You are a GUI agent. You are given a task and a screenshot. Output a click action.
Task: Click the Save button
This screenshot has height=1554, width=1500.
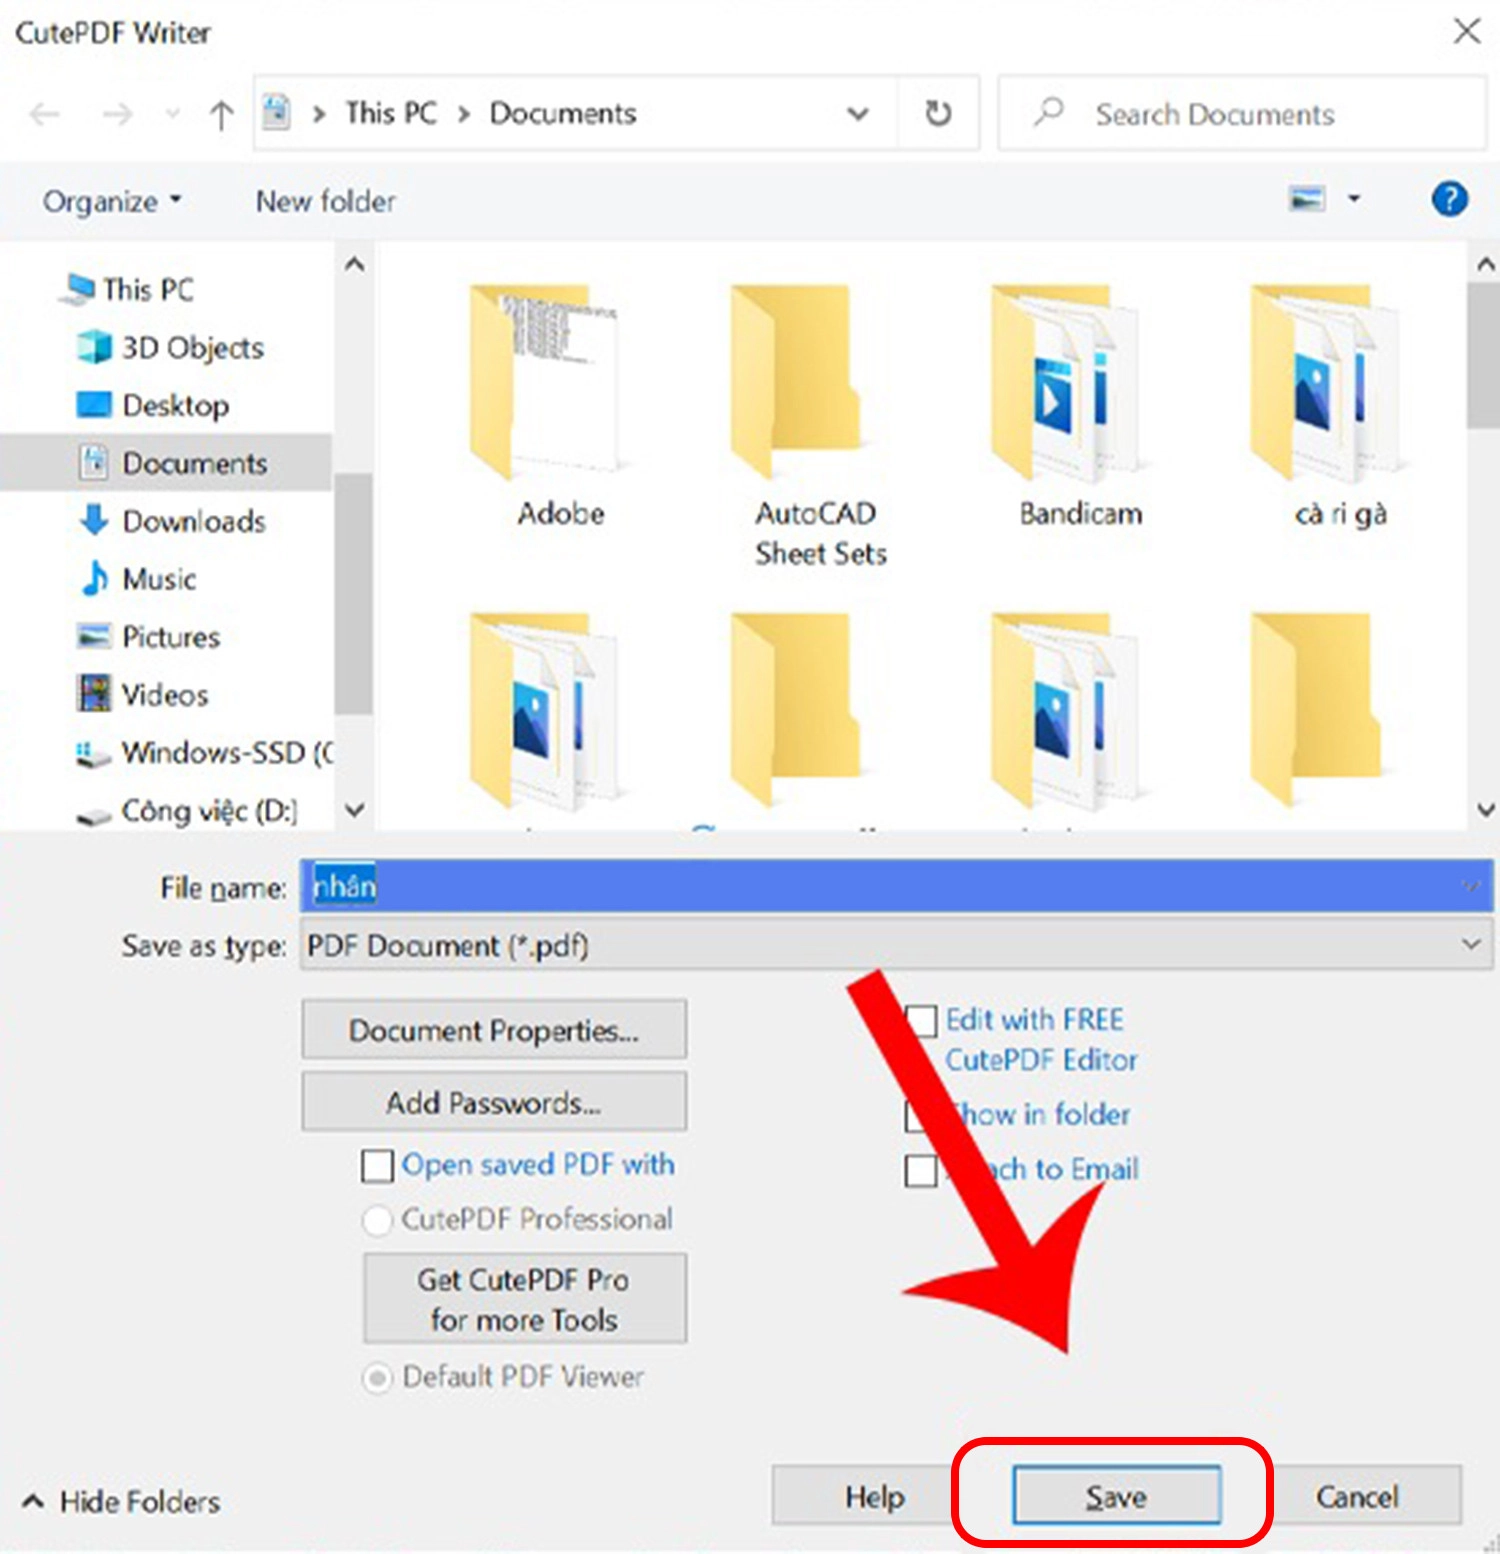(x=1116, y=1496)
